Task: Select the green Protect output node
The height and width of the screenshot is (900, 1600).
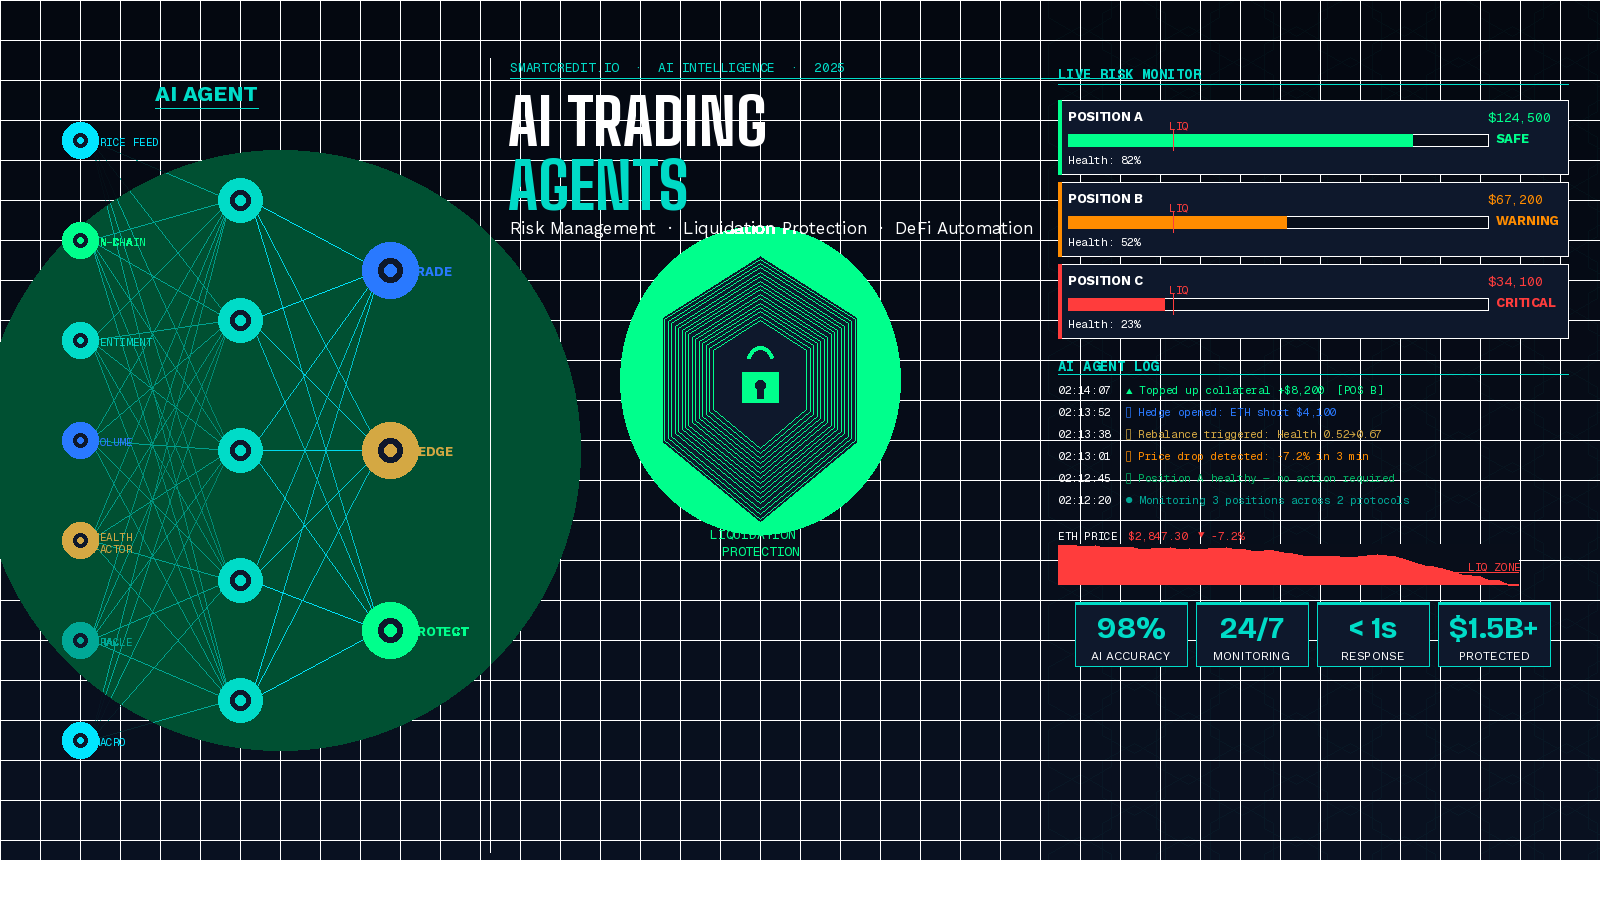Action: [x=390, y=631]
